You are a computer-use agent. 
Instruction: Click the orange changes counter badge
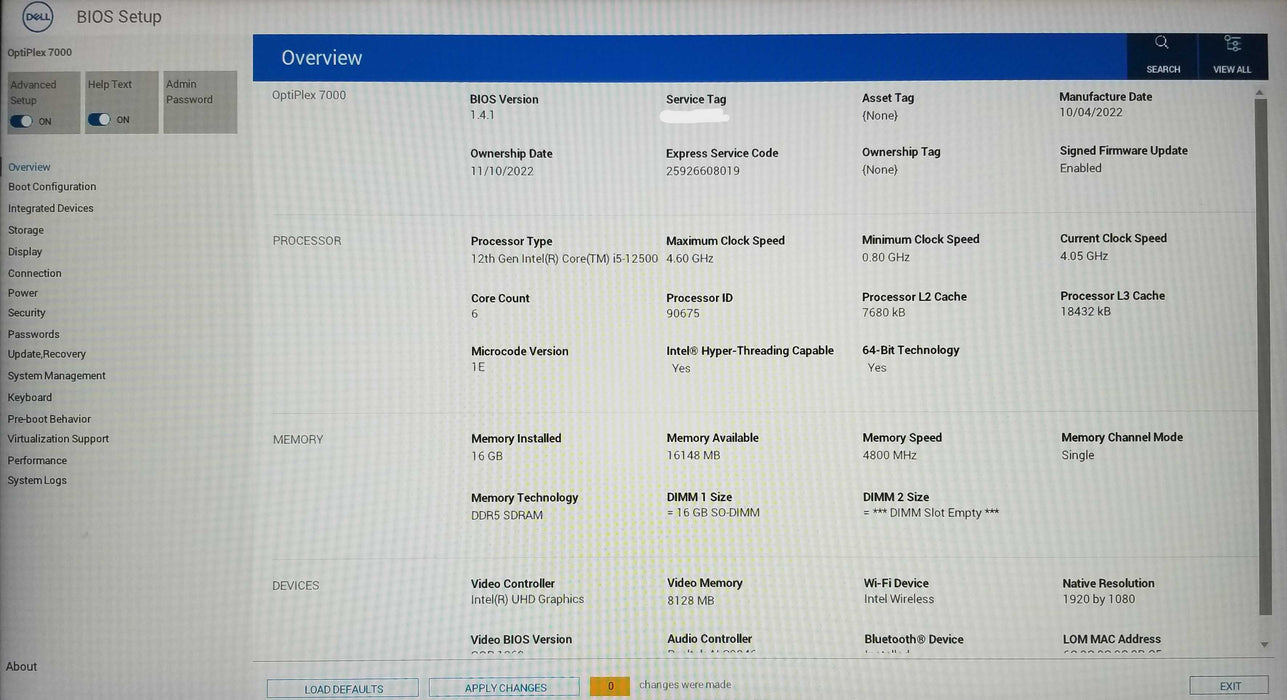pyautogui.click(x=610, y=686)
